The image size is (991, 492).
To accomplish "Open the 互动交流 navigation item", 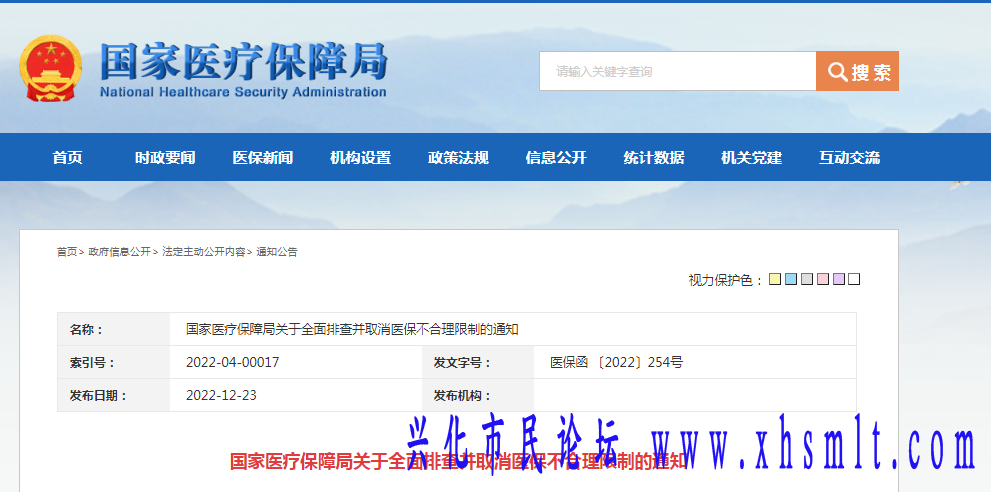I will tap(849, 157).
